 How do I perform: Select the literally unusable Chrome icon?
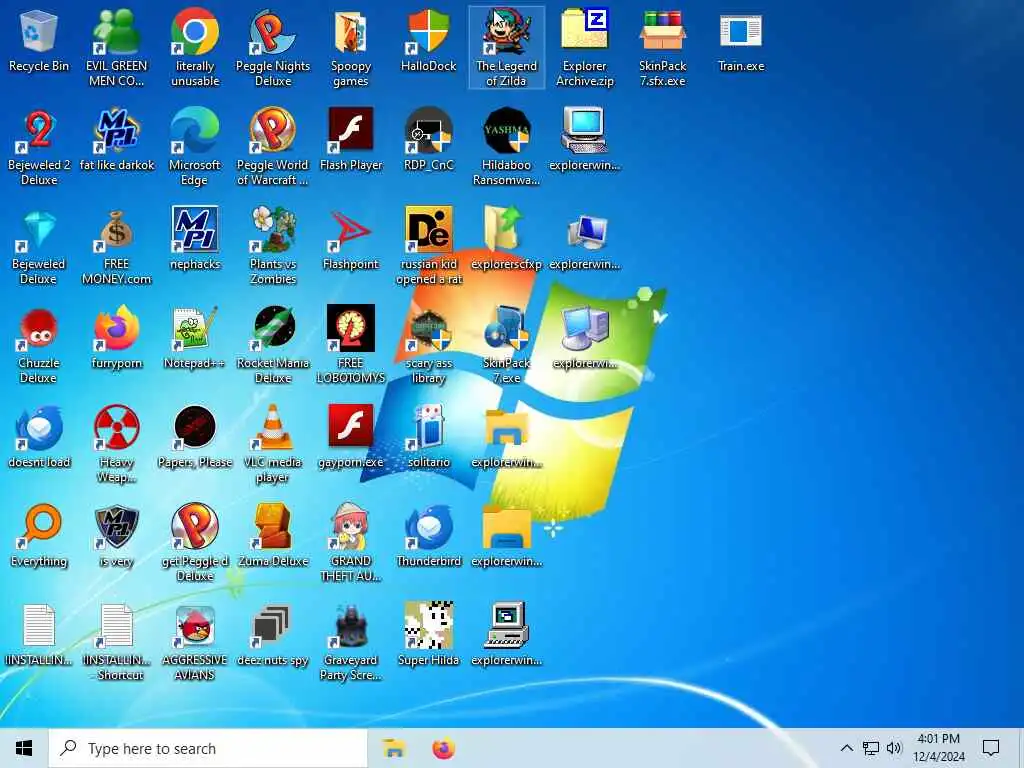coord(195,31)
